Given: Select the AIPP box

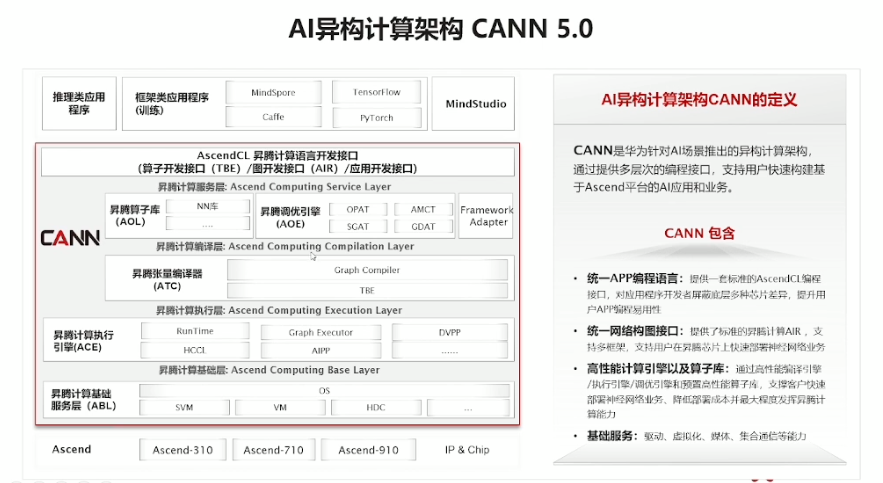Looking at the screenshot, I should coord(320,351).
